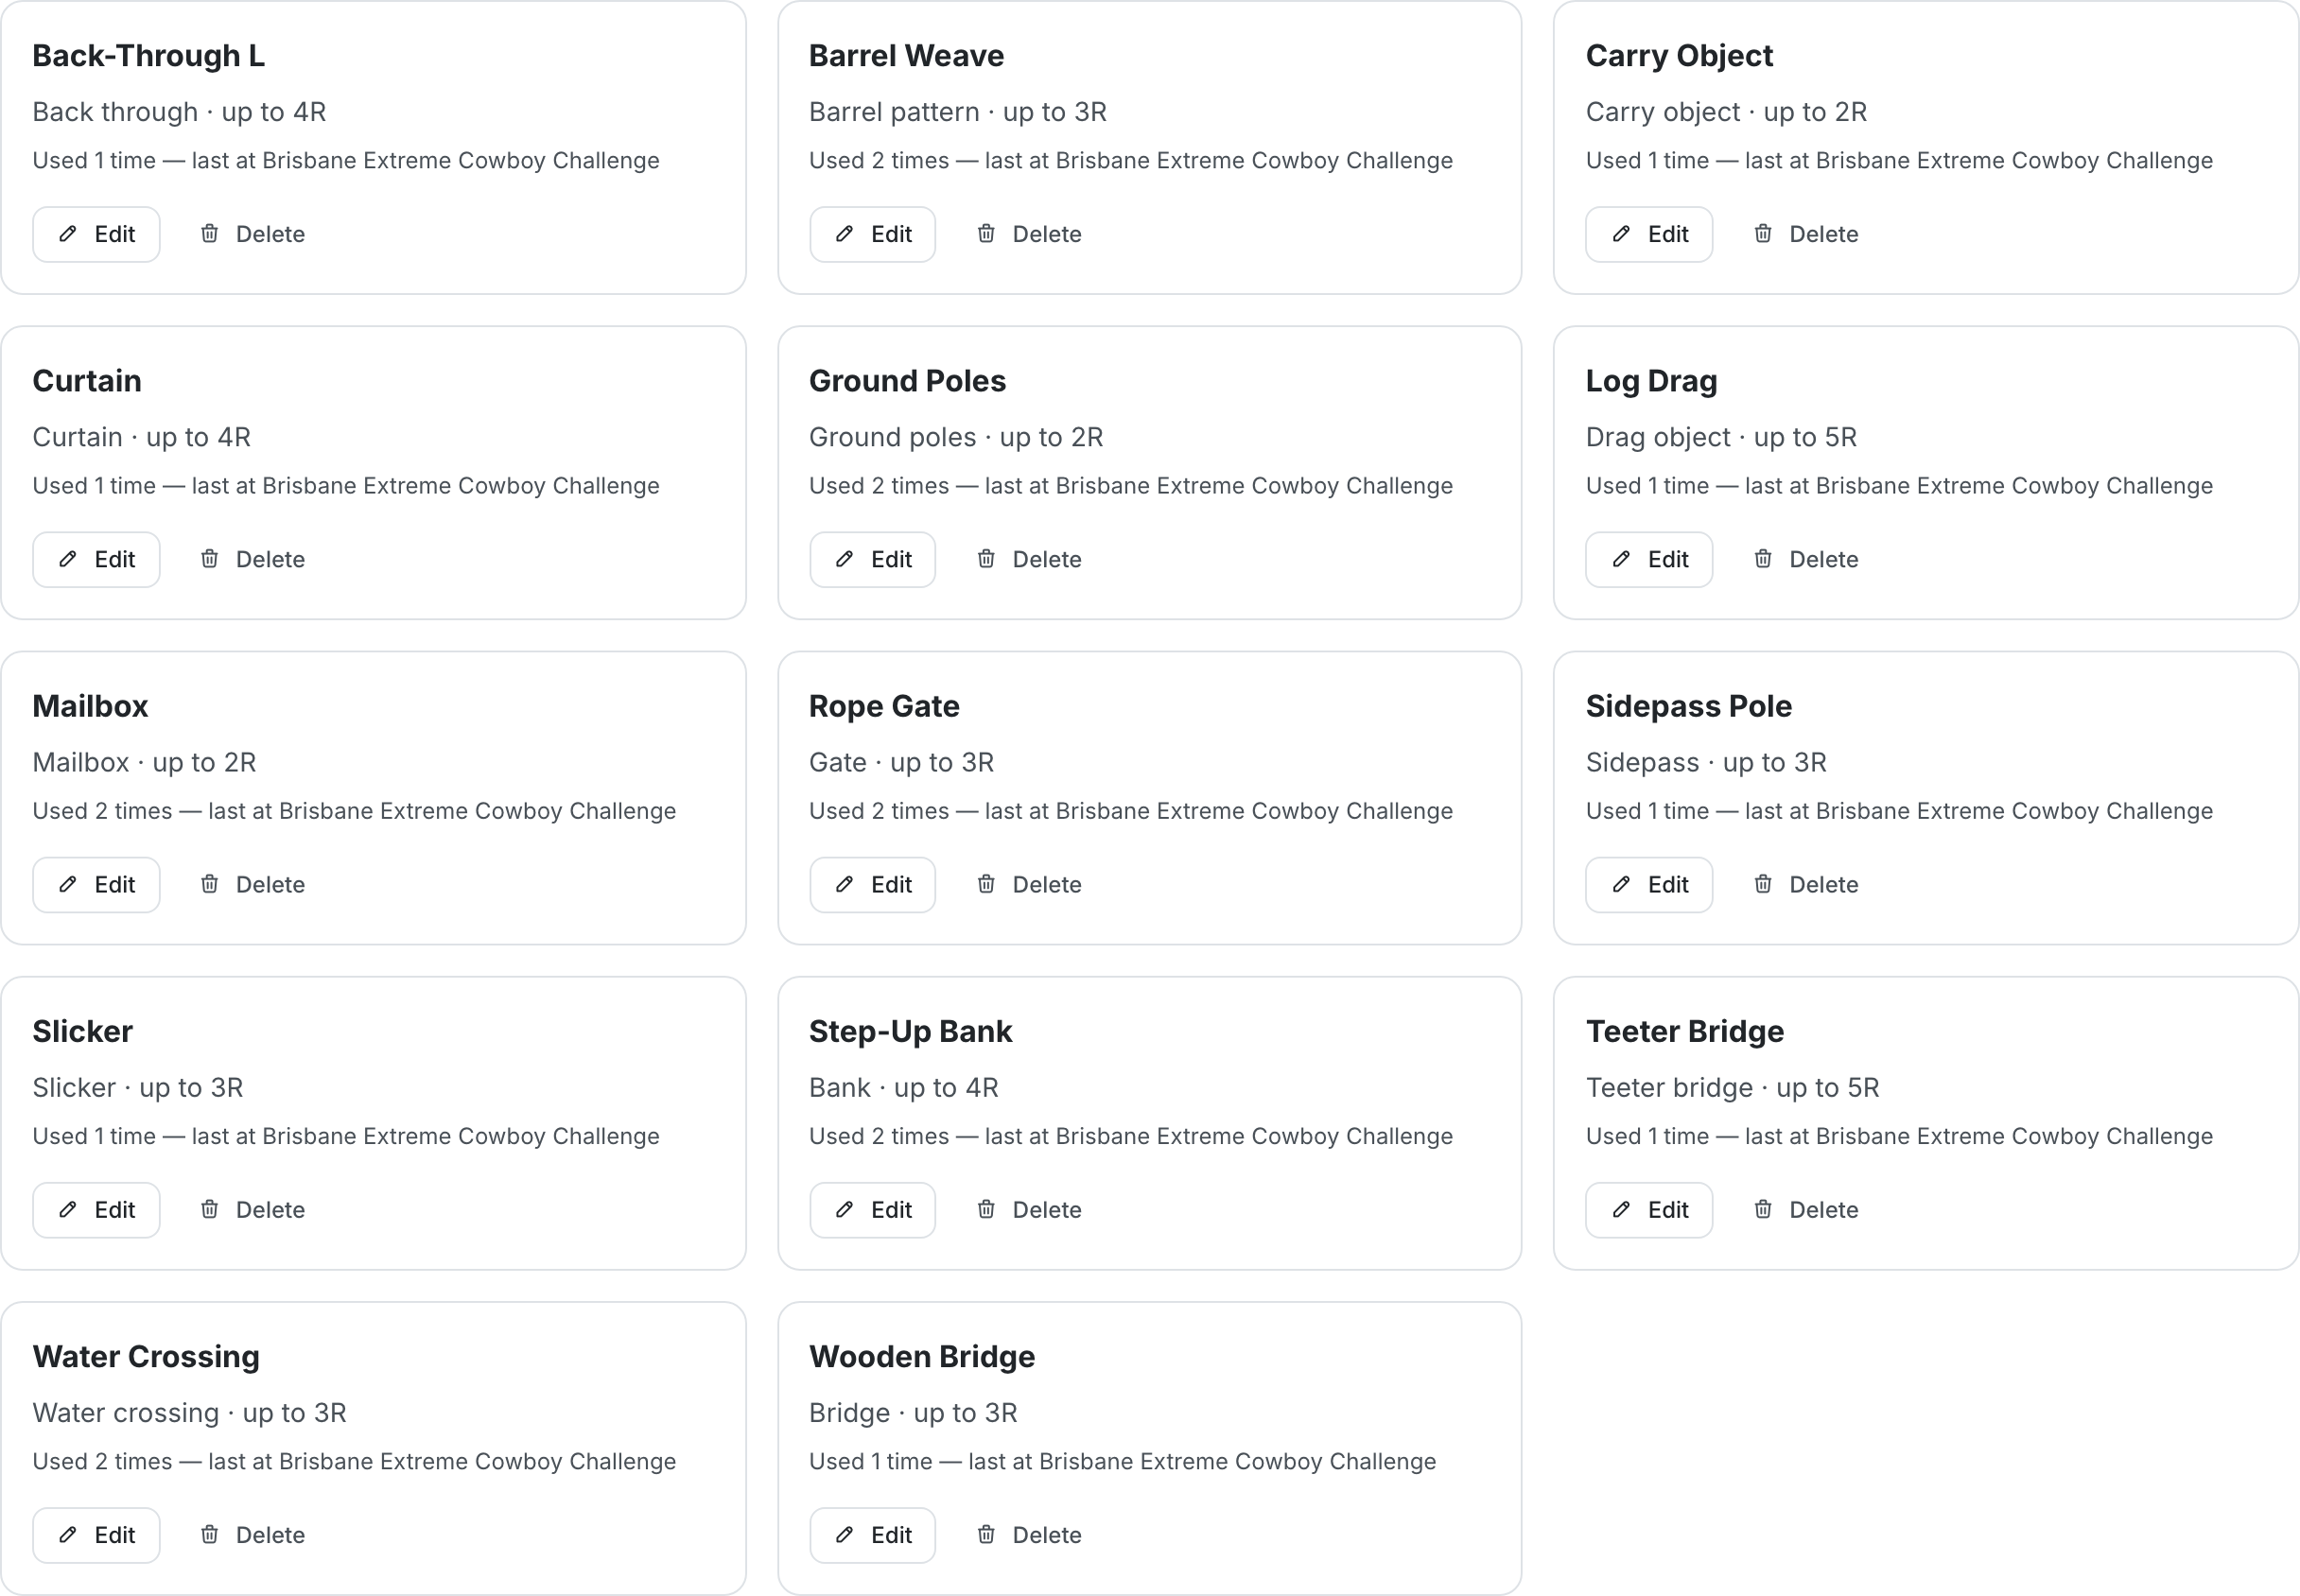Click the 'Barrel pattern · up to 3R' text

(x=958, y=112)
